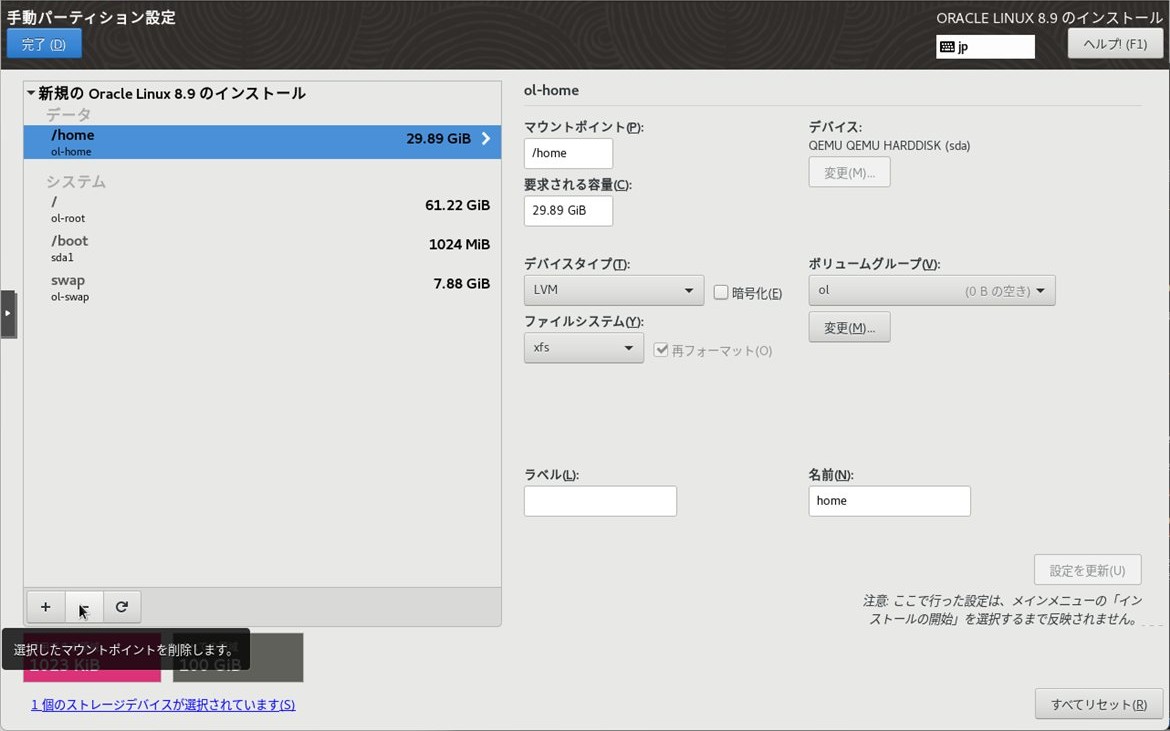1170x731 pixels.
Task: Click the 要求される容量 29.89 GiB field
Action: click(568, 210)
